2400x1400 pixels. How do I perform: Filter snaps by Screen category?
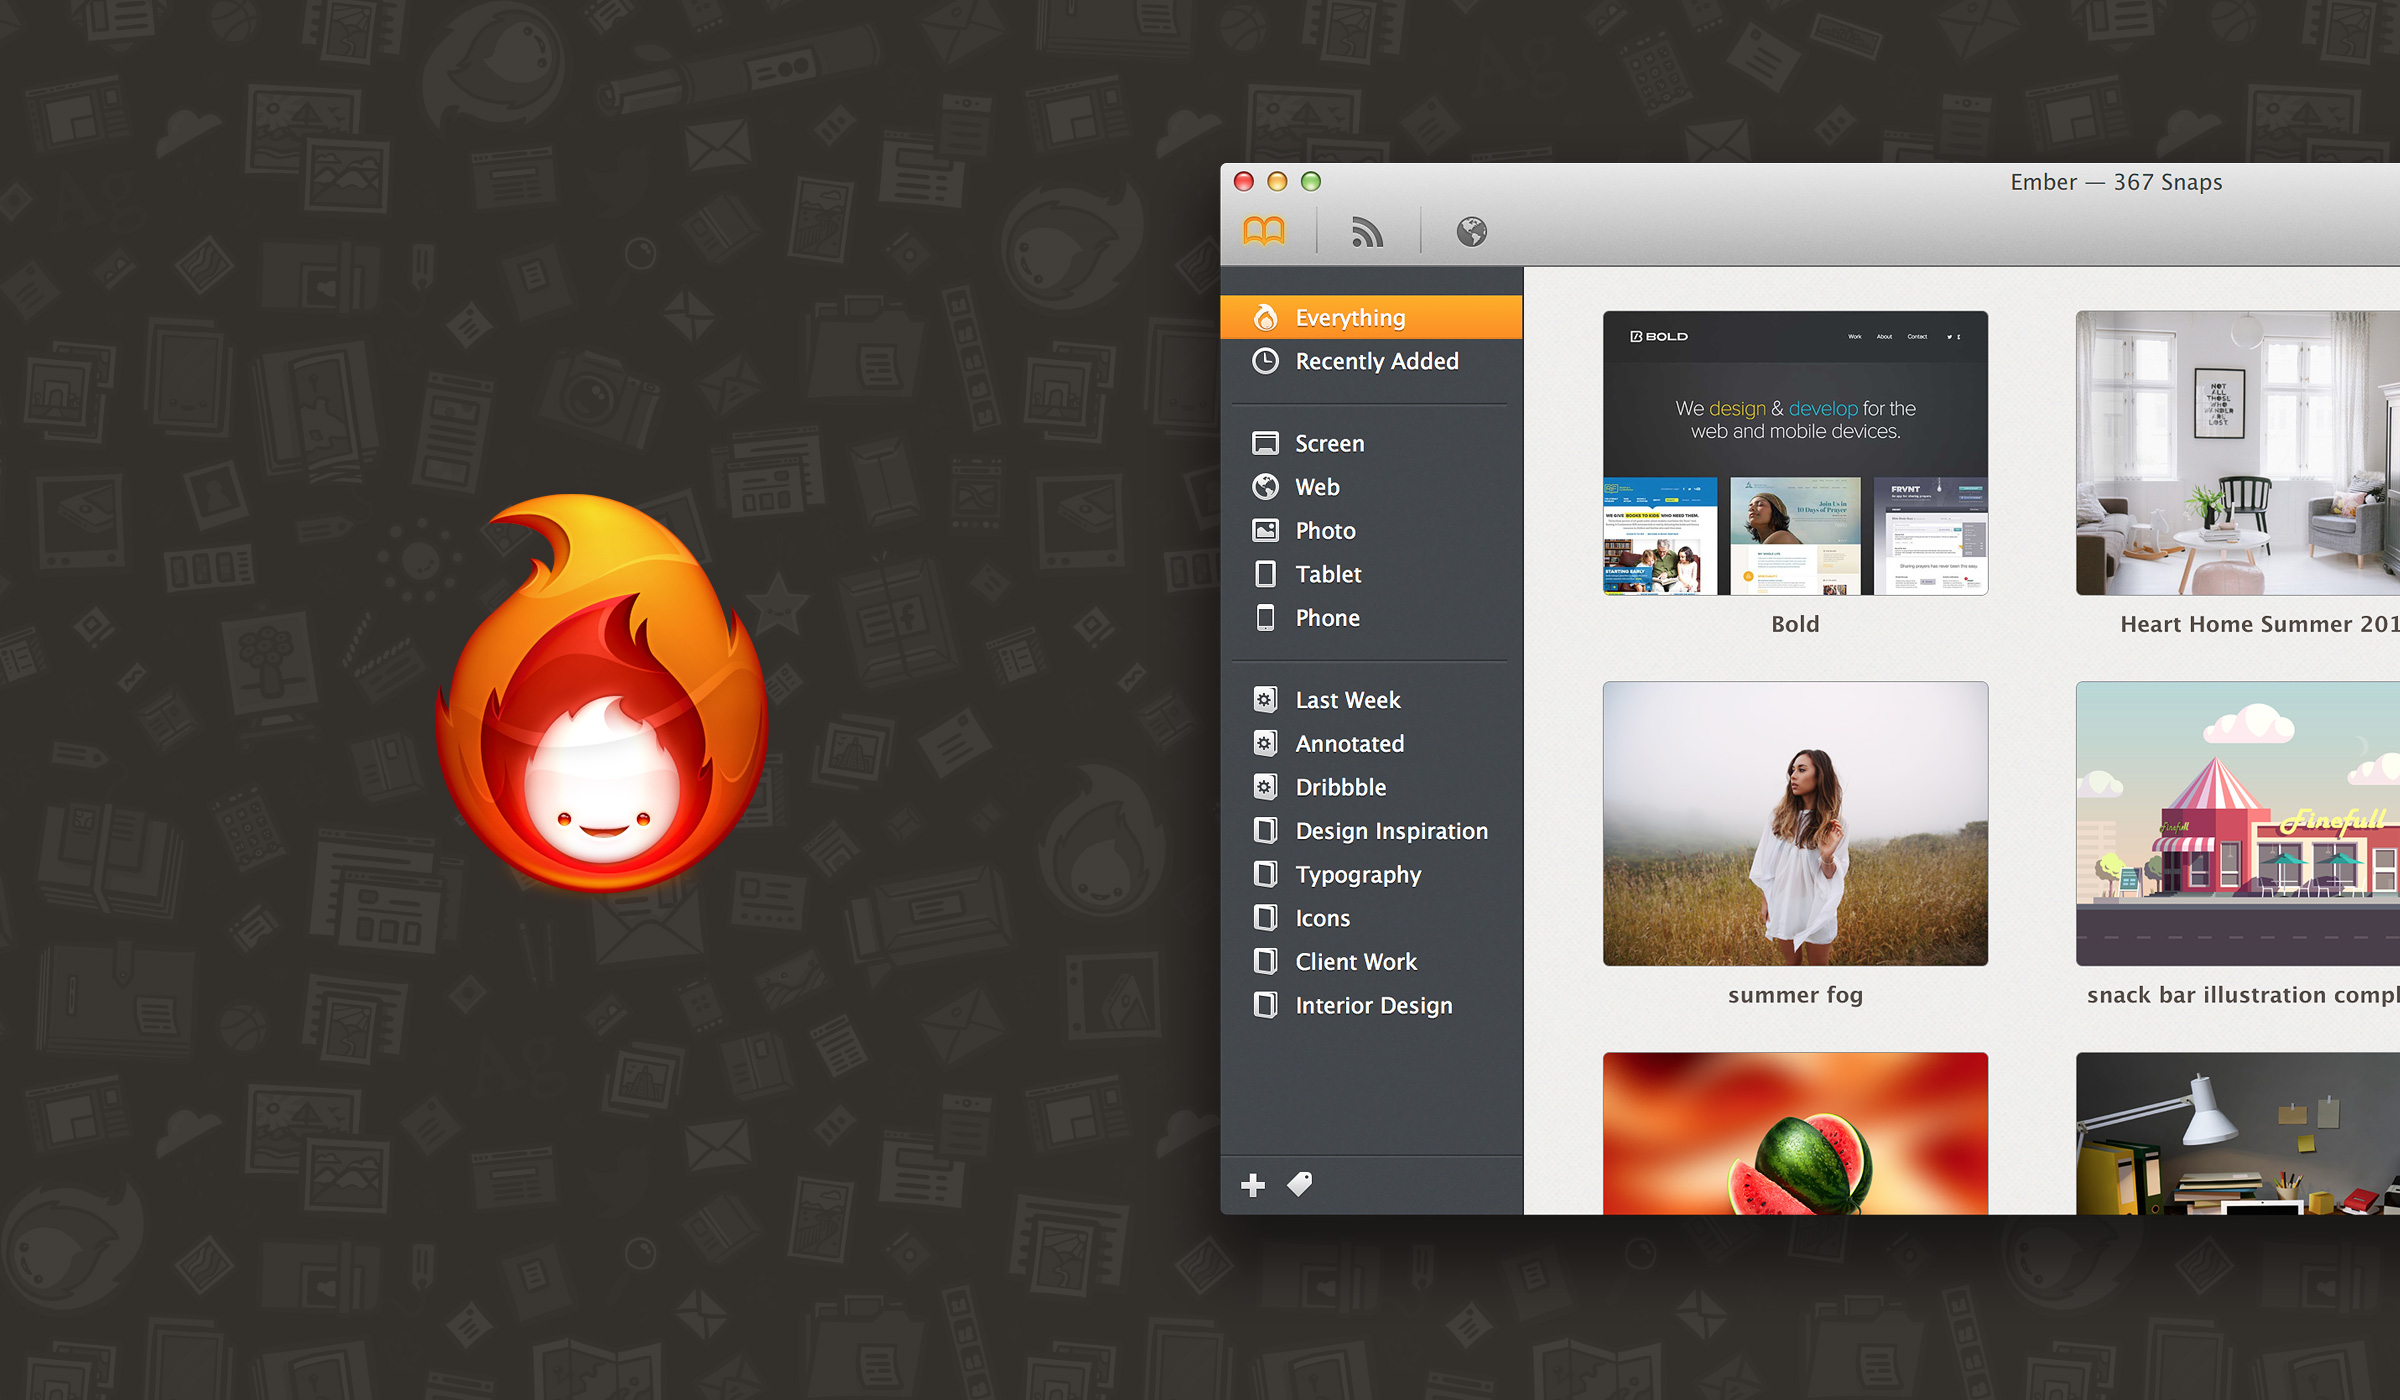pyautogui.click(x=1329, y=443)
